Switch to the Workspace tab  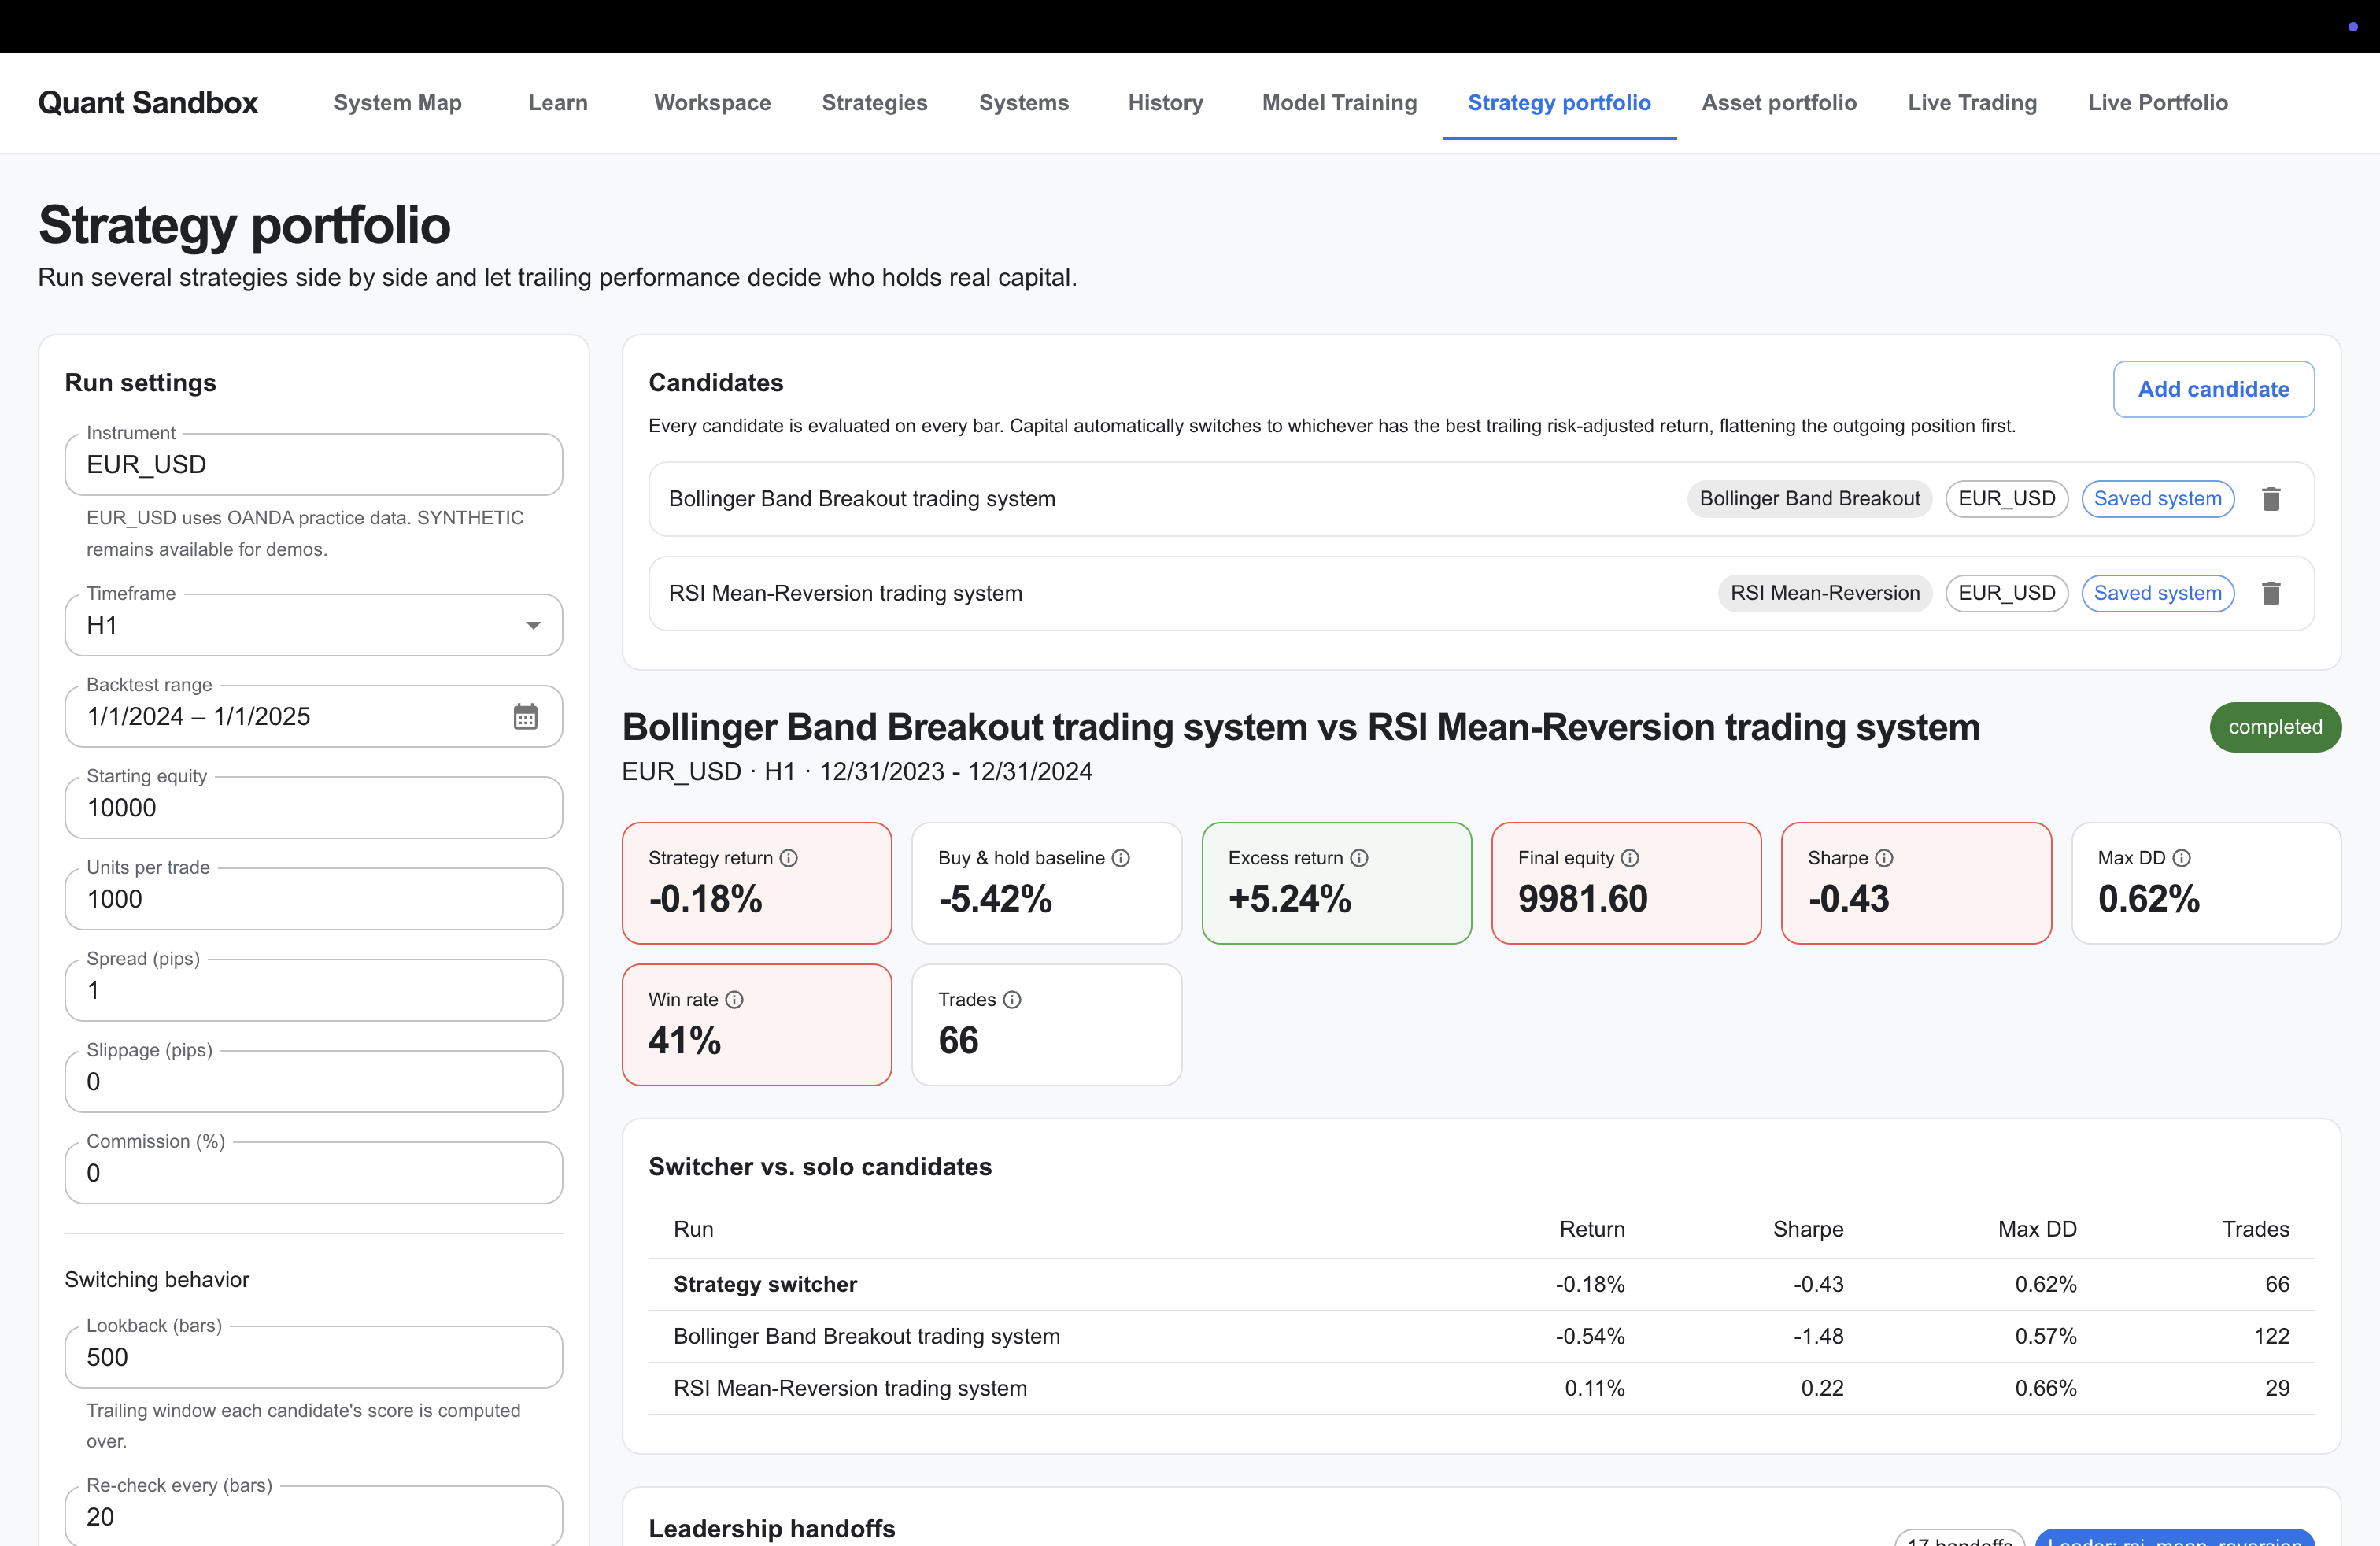click(712, 103)
